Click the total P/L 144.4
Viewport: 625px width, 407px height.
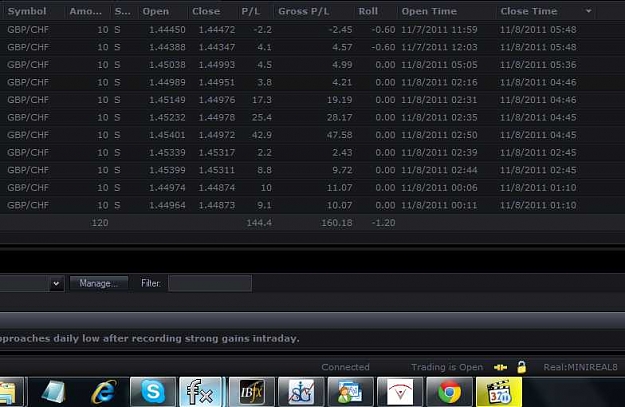(x=259, y=222)
